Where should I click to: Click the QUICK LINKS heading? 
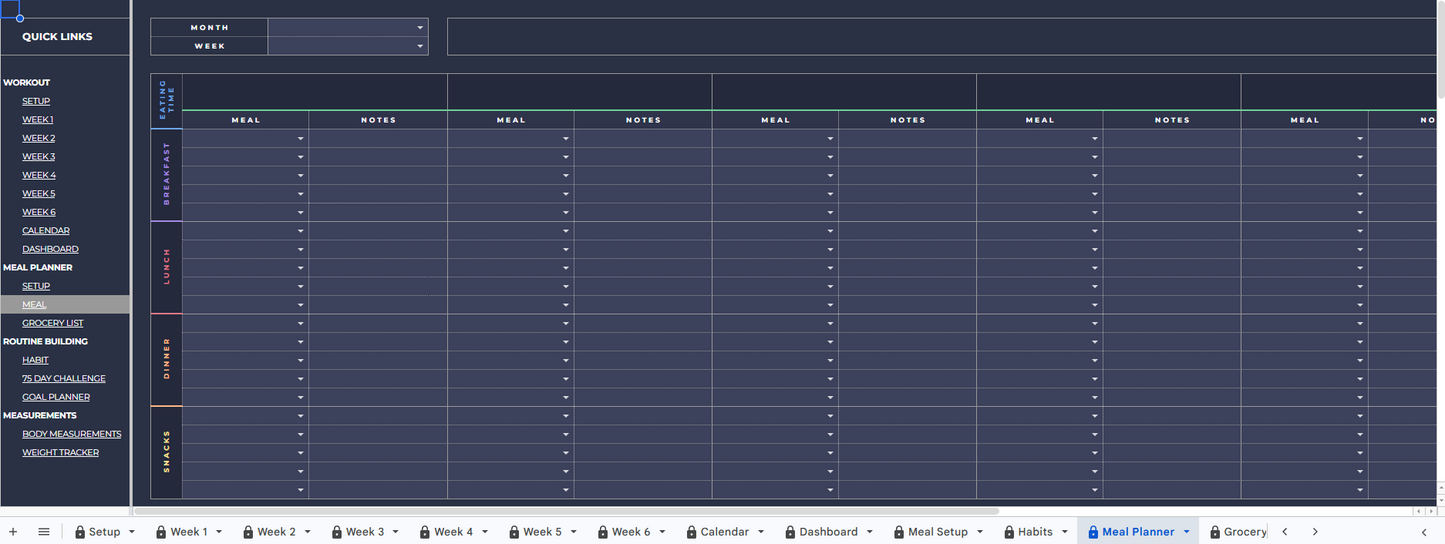coord(57,37)
